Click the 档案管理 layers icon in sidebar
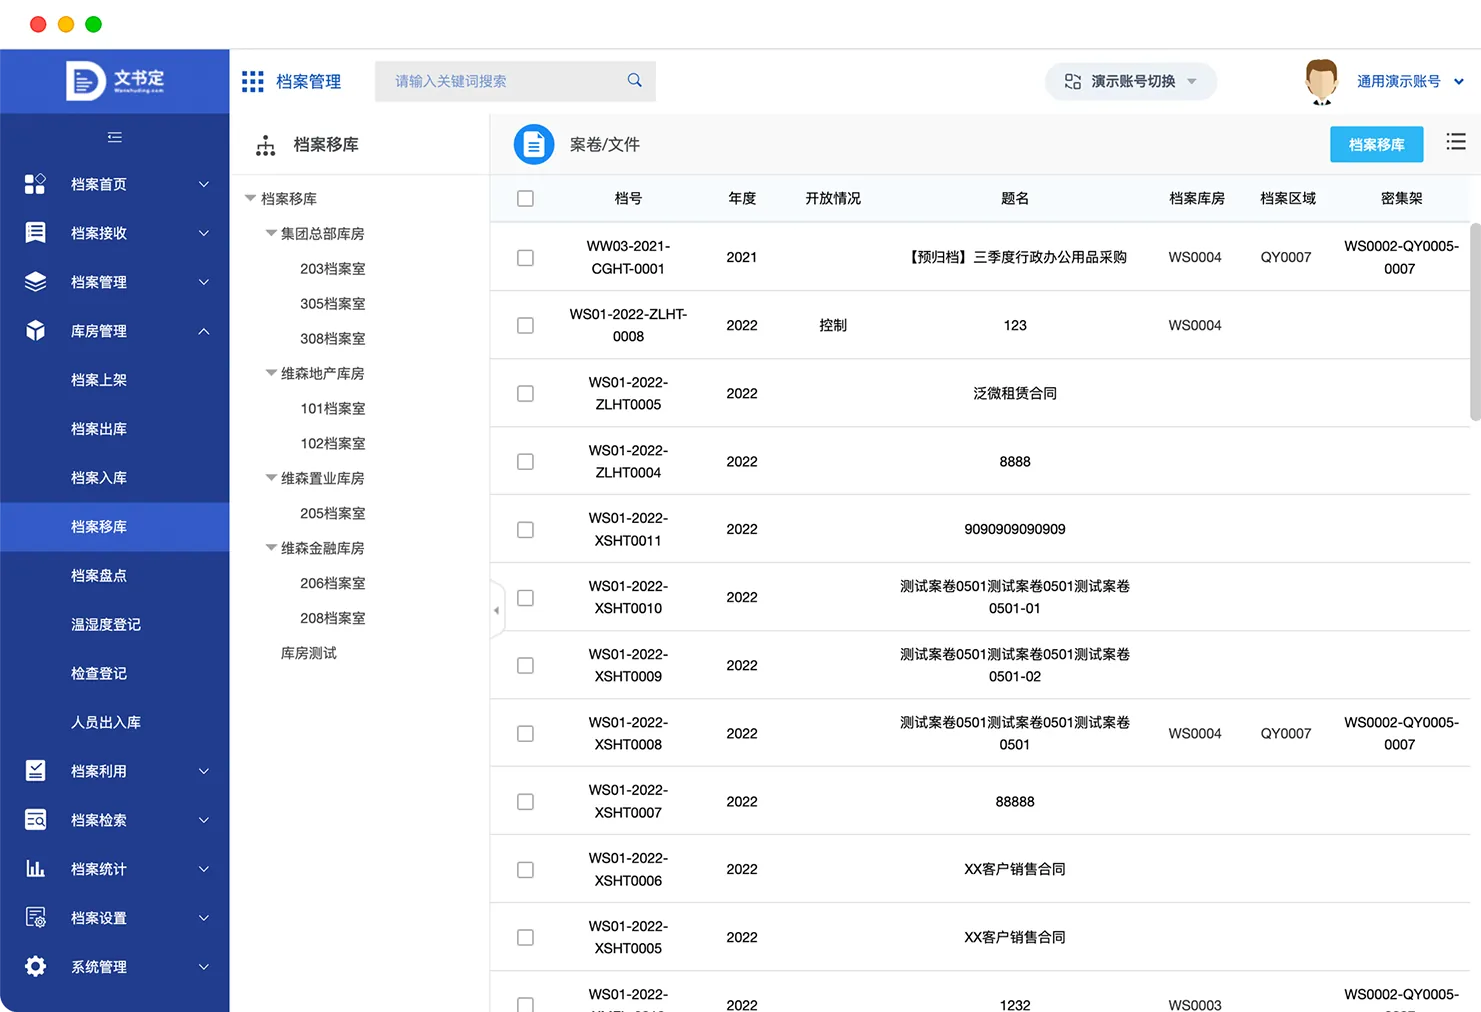The width and height of the screenshot is (1481, 1012). pos(35,282)
